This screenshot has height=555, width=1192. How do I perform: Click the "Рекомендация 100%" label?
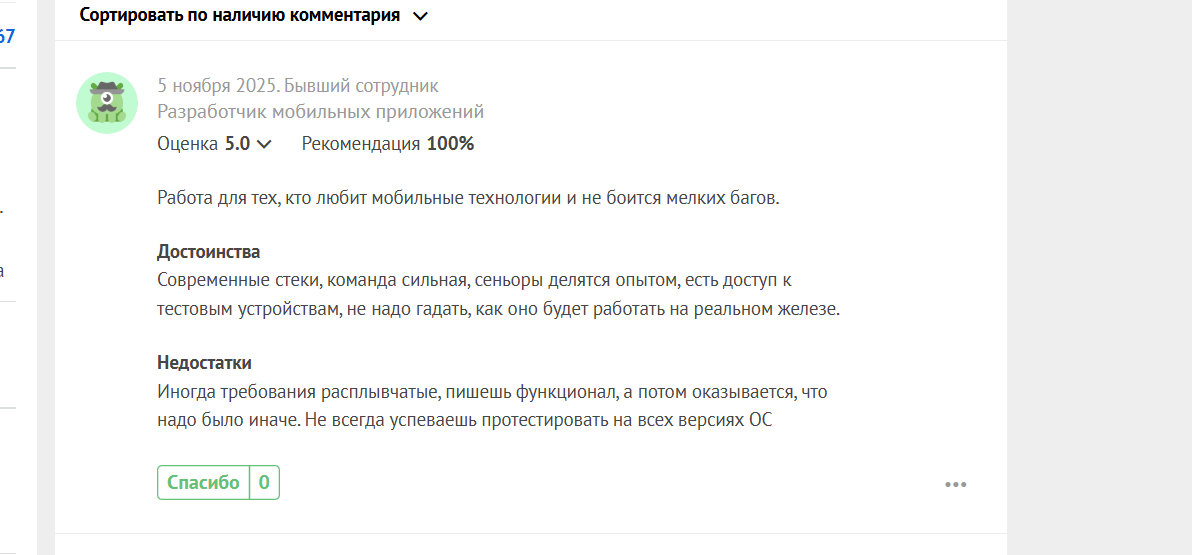pos(387,143)
